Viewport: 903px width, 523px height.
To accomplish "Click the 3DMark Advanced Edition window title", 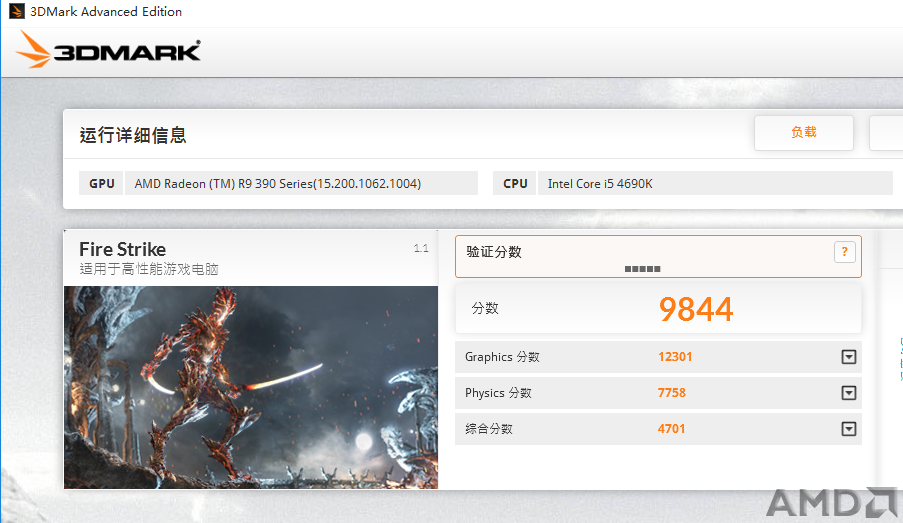I will click(106, 12).
